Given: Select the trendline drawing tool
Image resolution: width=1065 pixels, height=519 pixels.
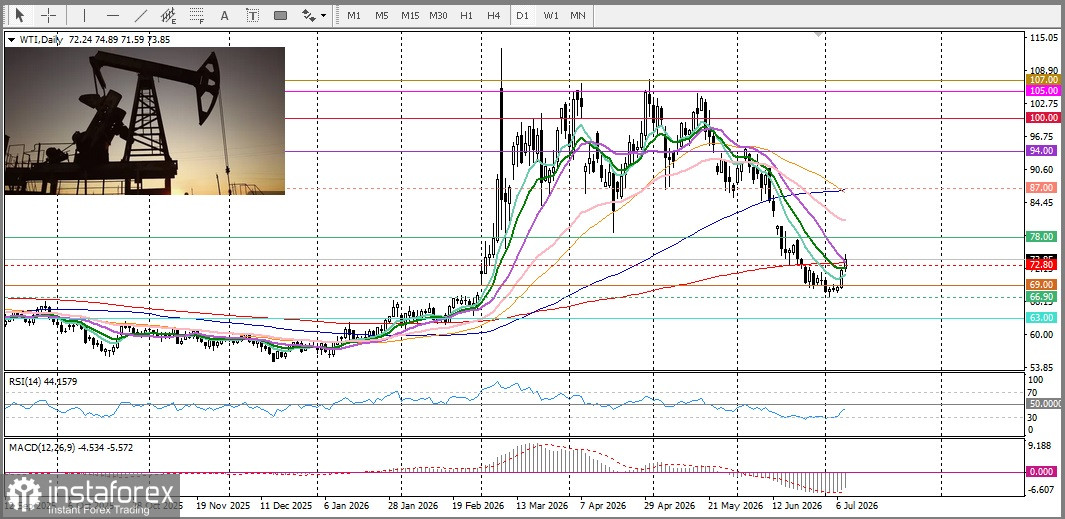Looking at the screenshot, I should coord(141,15).
